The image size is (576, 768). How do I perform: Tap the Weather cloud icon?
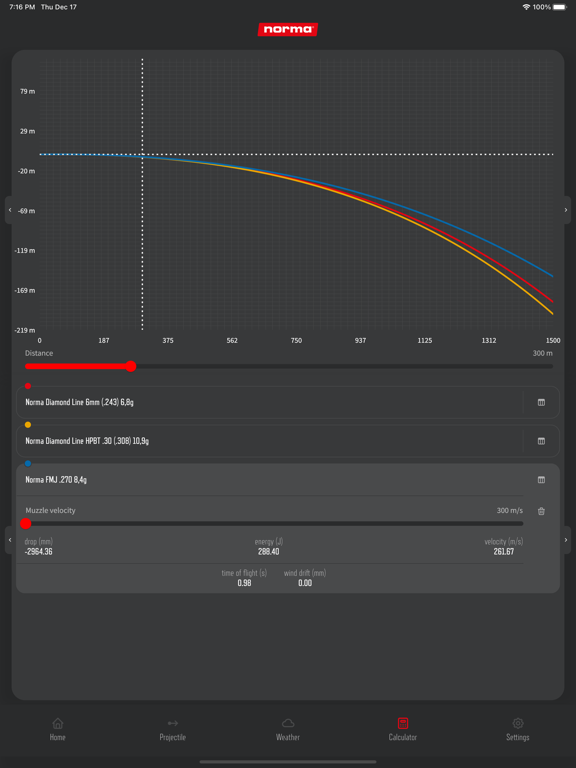pos(288,723)
